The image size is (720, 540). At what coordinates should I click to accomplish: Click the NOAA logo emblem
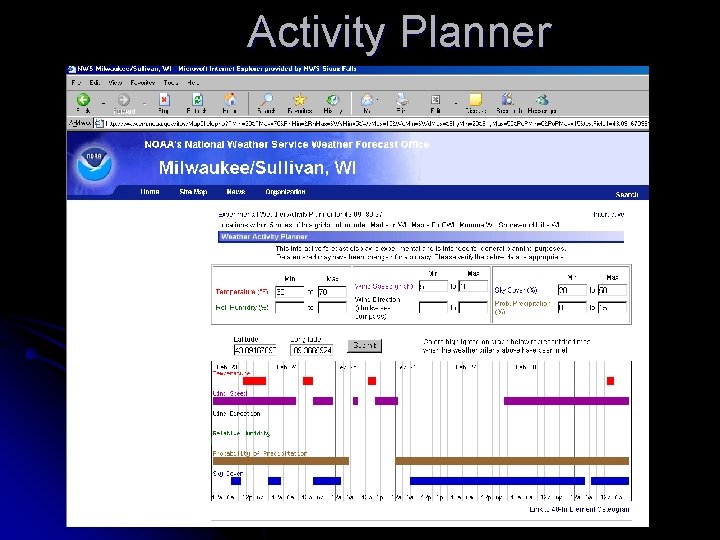click(94, 163)
